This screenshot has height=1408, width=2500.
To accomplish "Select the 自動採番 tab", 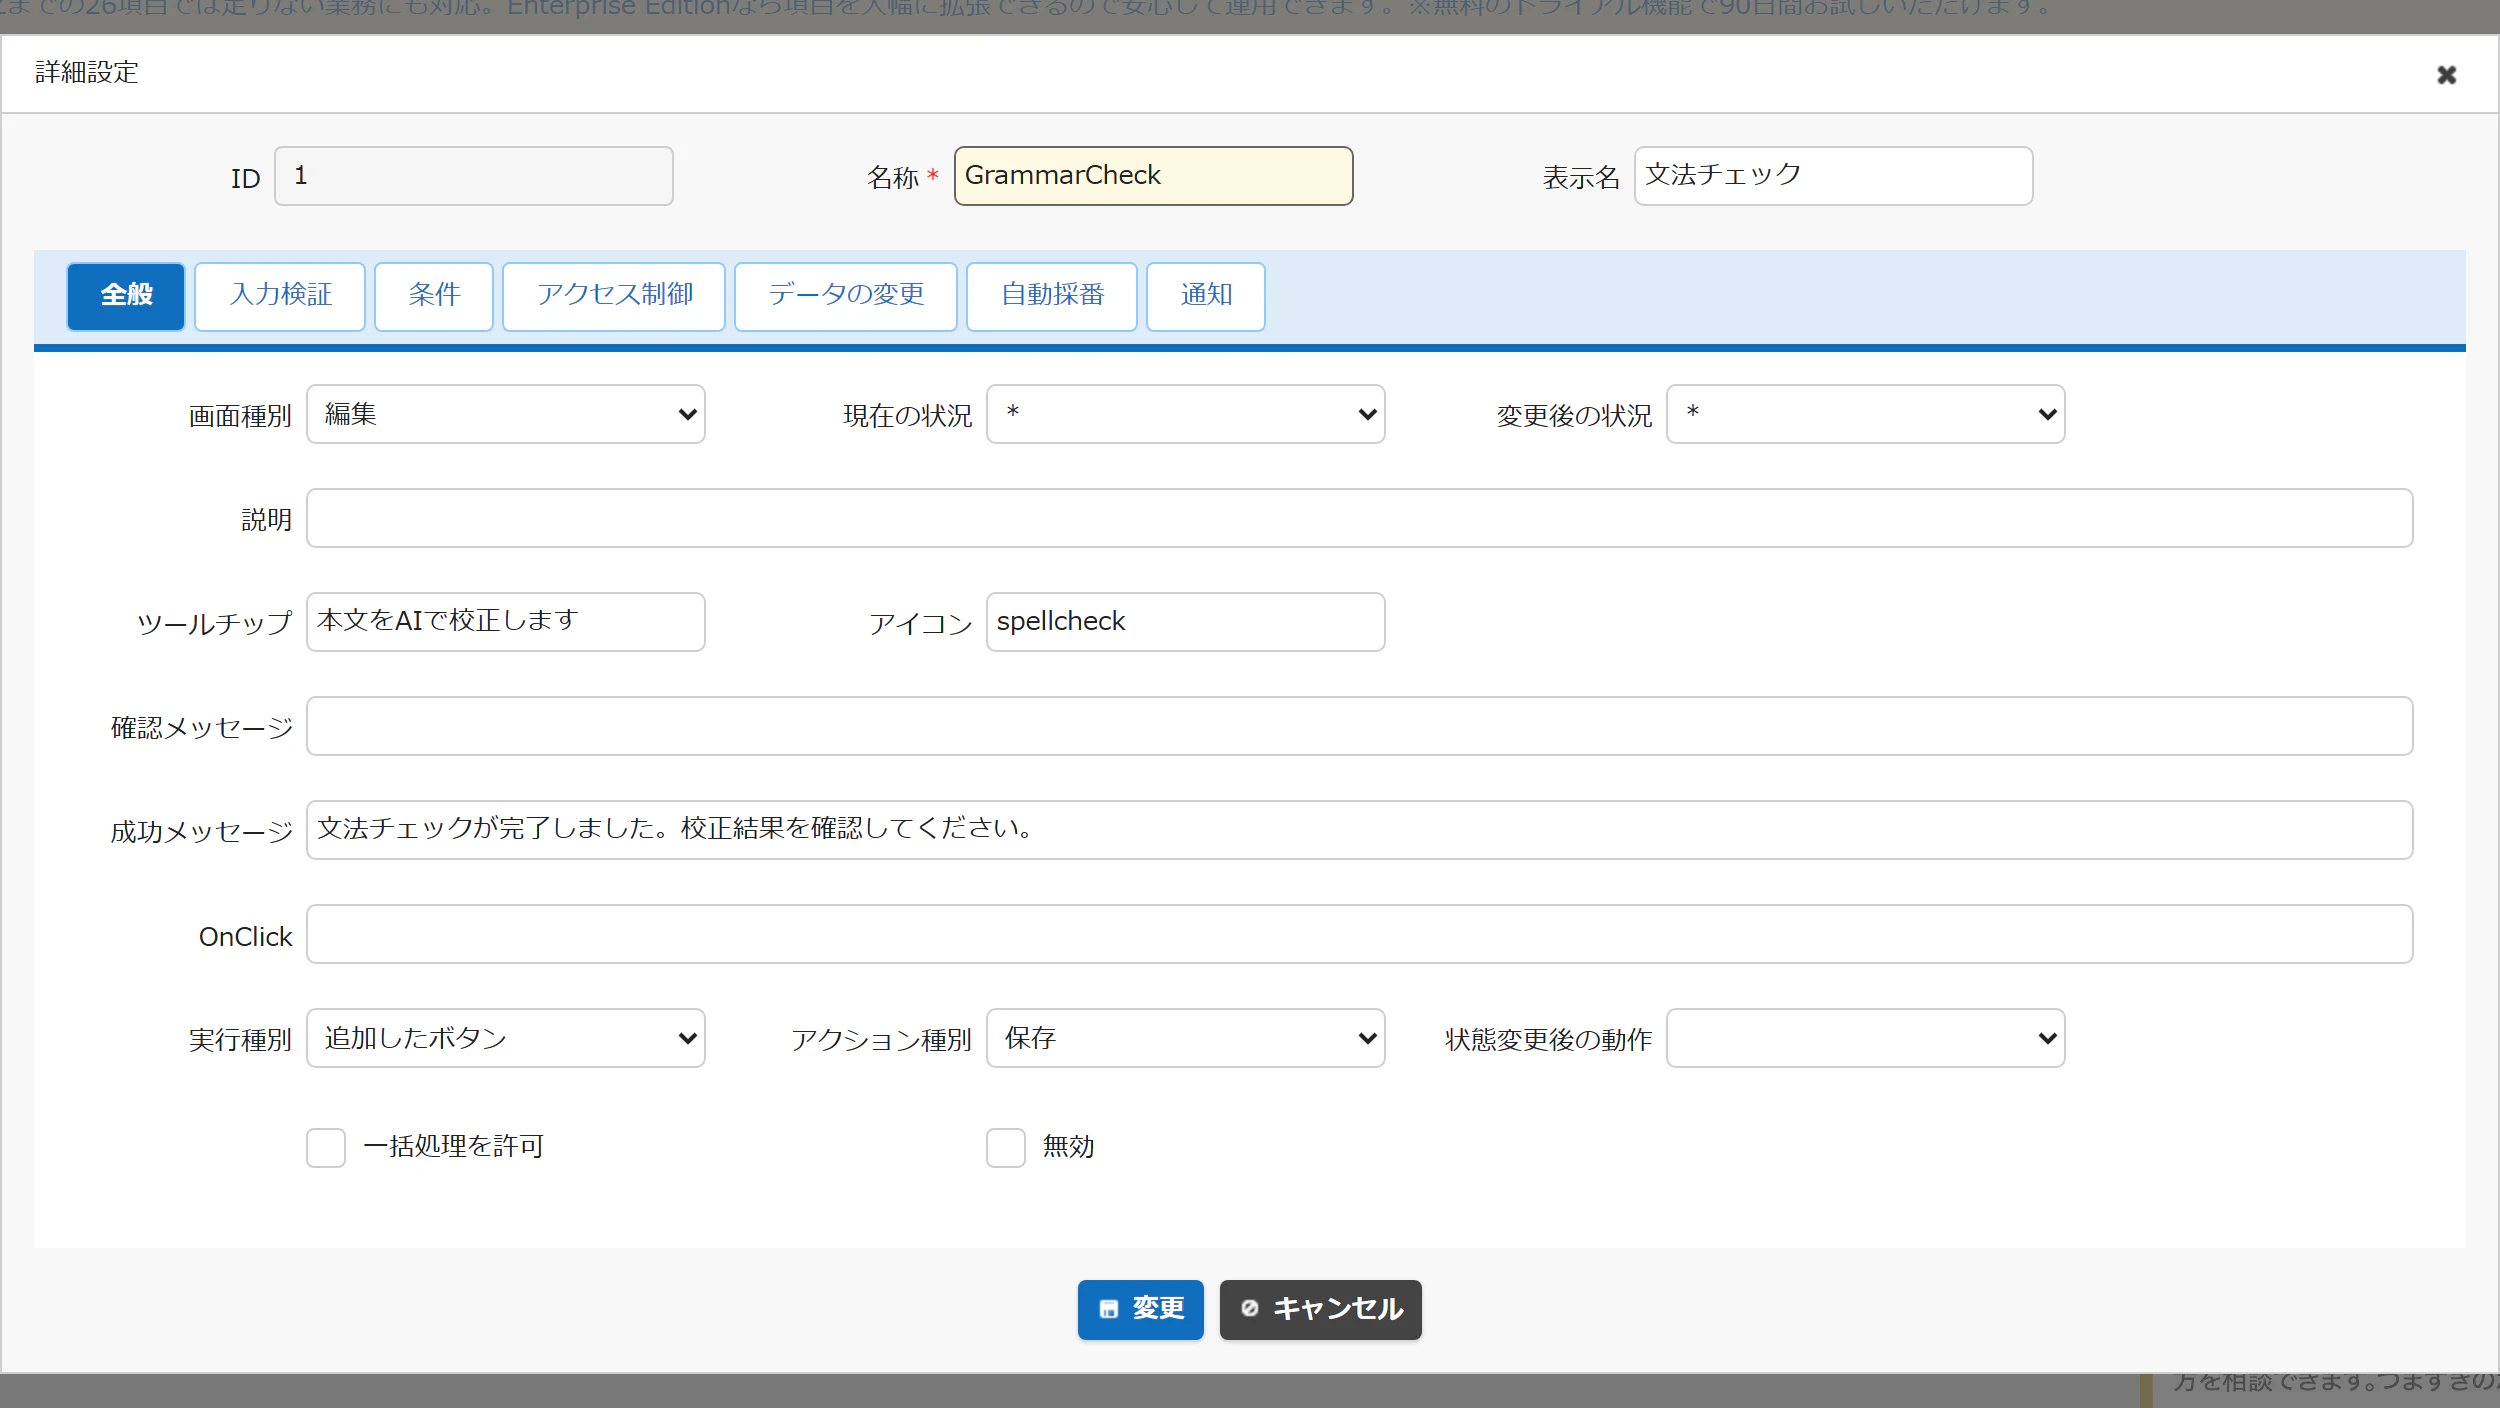I will click(x=1052, y=296).
